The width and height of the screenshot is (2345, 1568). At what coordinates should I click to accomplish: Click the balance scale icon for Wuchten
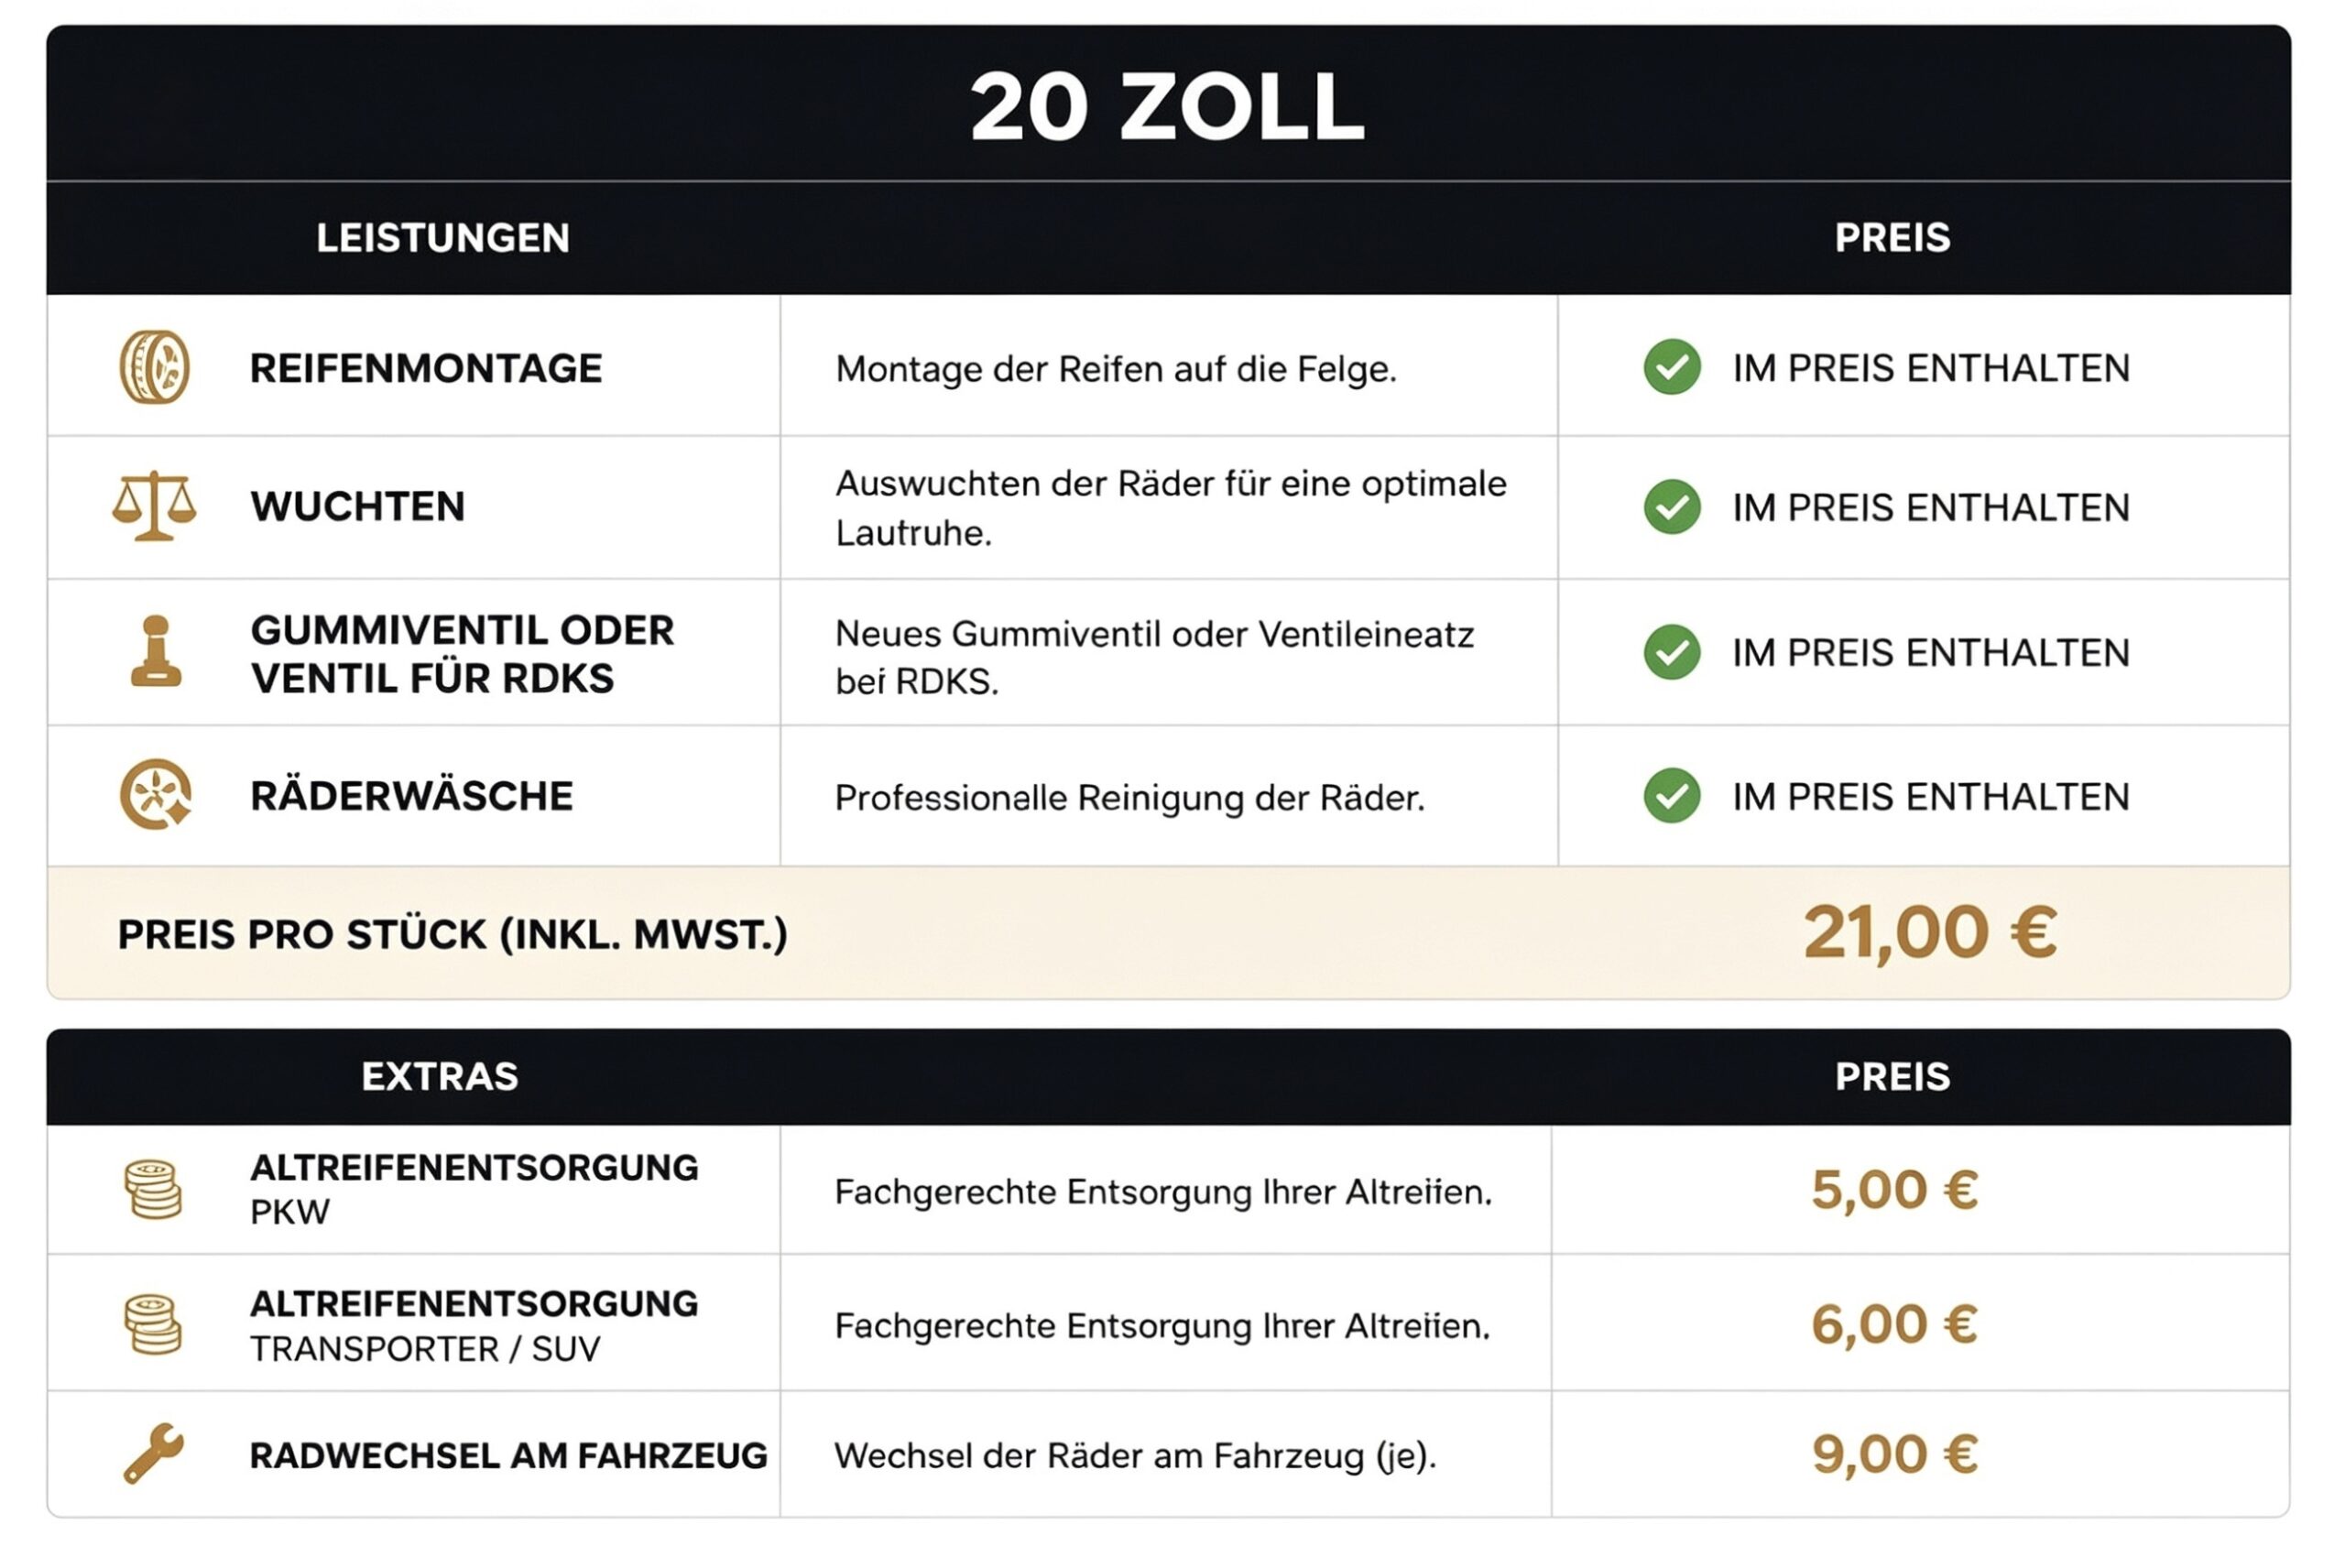[154, 506]
